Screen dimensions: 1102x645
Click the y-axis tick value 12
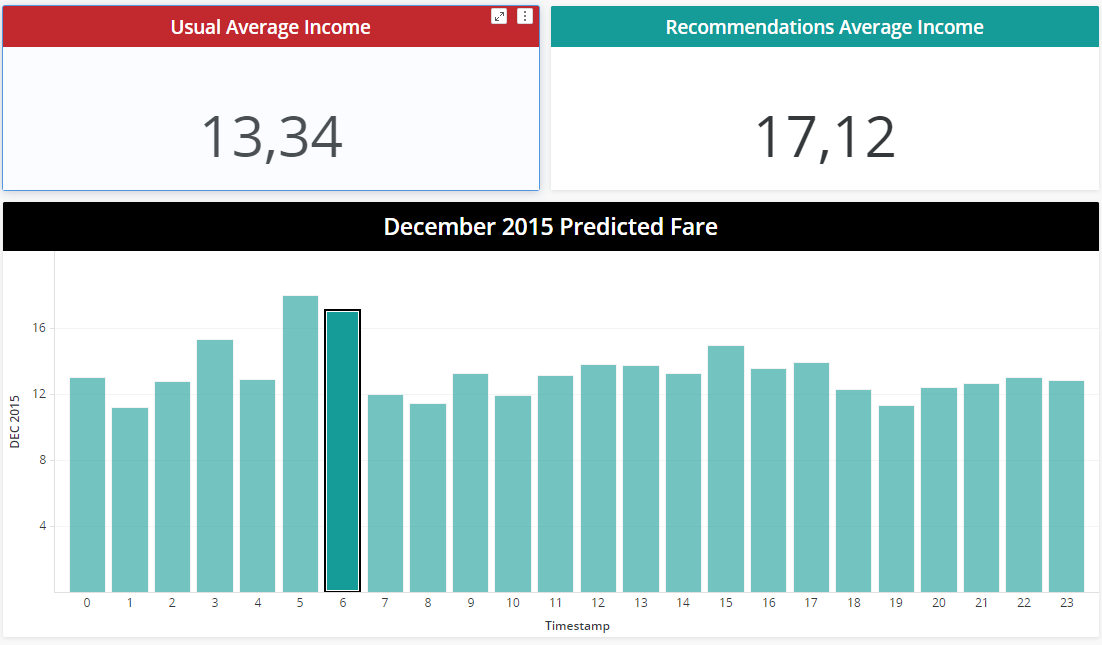[x=39, y=394]
